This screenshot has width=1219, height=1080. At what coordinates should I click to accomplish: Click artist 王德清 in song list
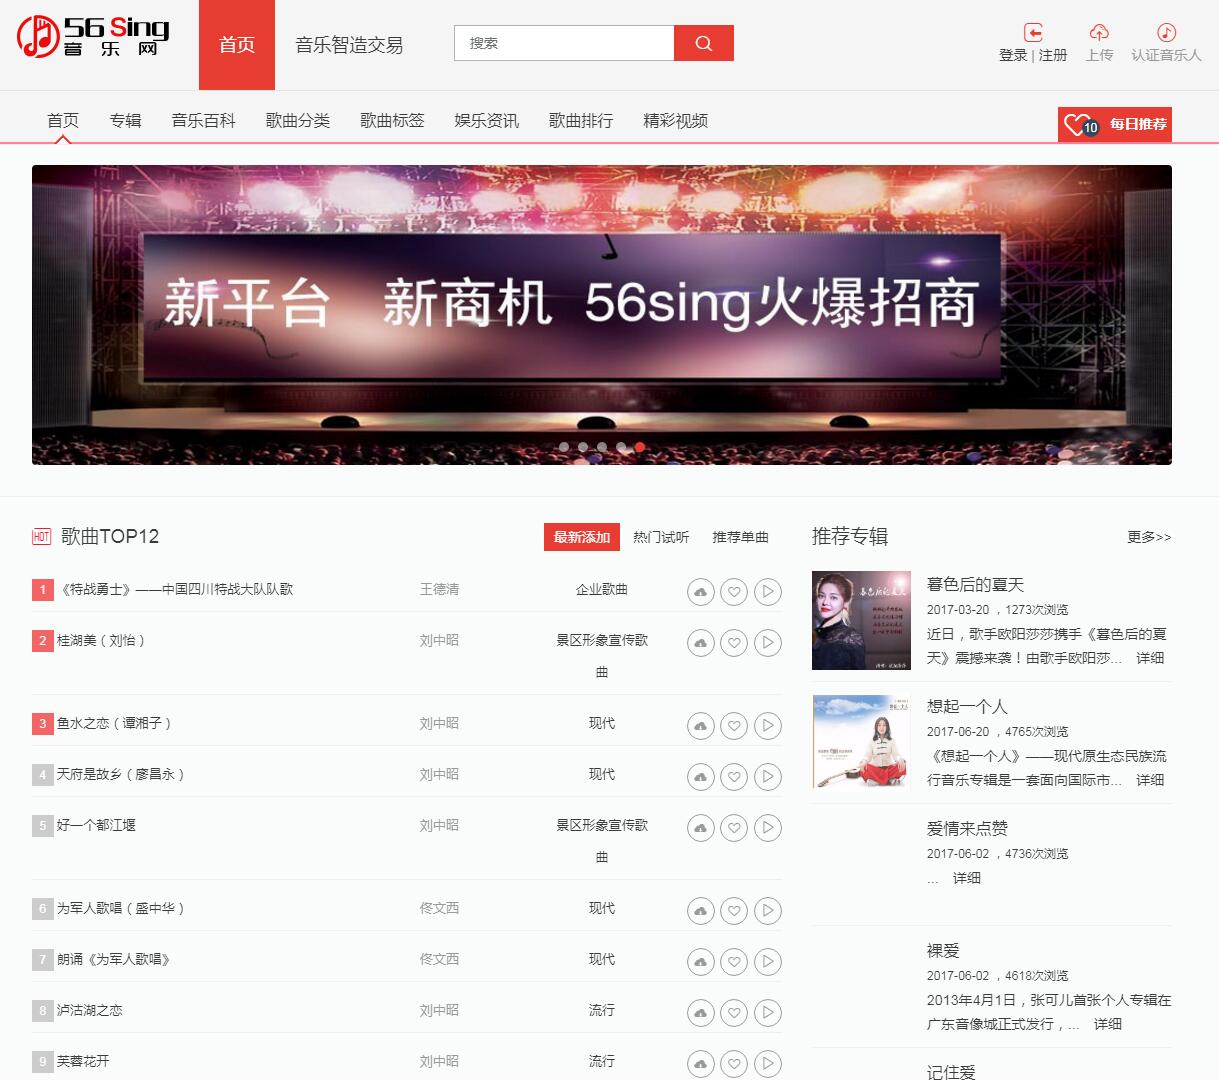click(x=439, y=589)
